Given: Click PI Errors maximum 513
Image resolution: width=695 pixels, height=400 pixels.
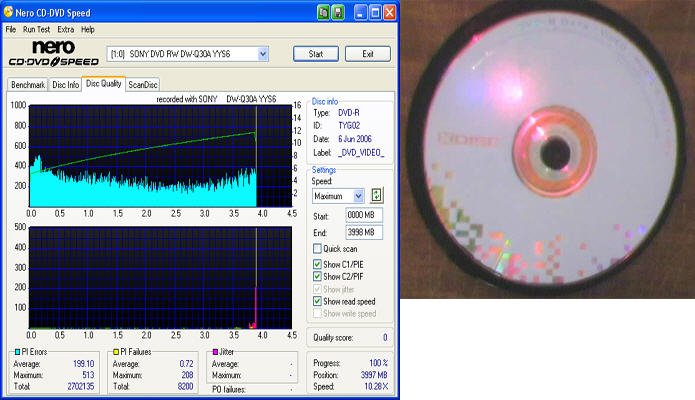Looking at the screenshot, I should pos(88,375).
